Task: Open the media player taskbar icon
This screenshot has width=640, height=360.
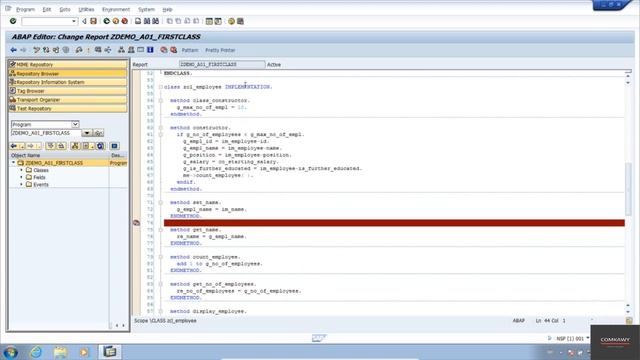Action: coord(84,352)
